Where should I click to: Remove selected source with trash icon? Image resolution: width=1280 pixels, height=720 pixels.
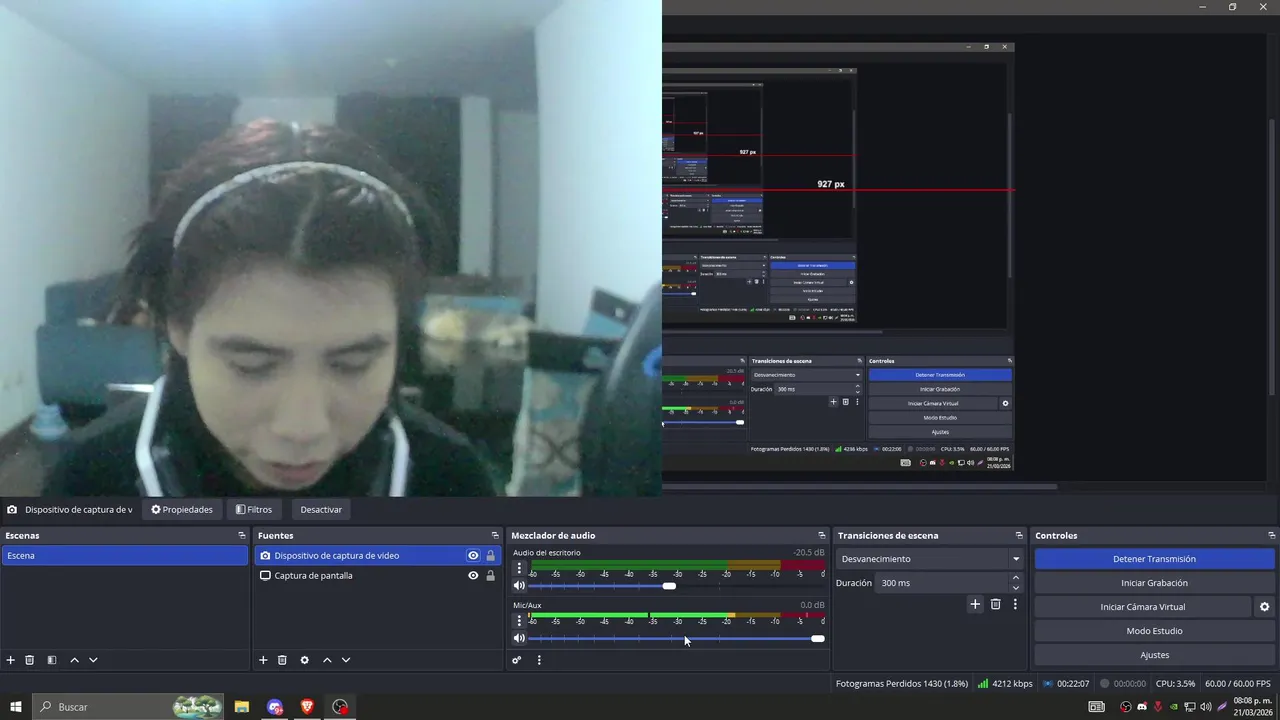(x=282, y=660)
